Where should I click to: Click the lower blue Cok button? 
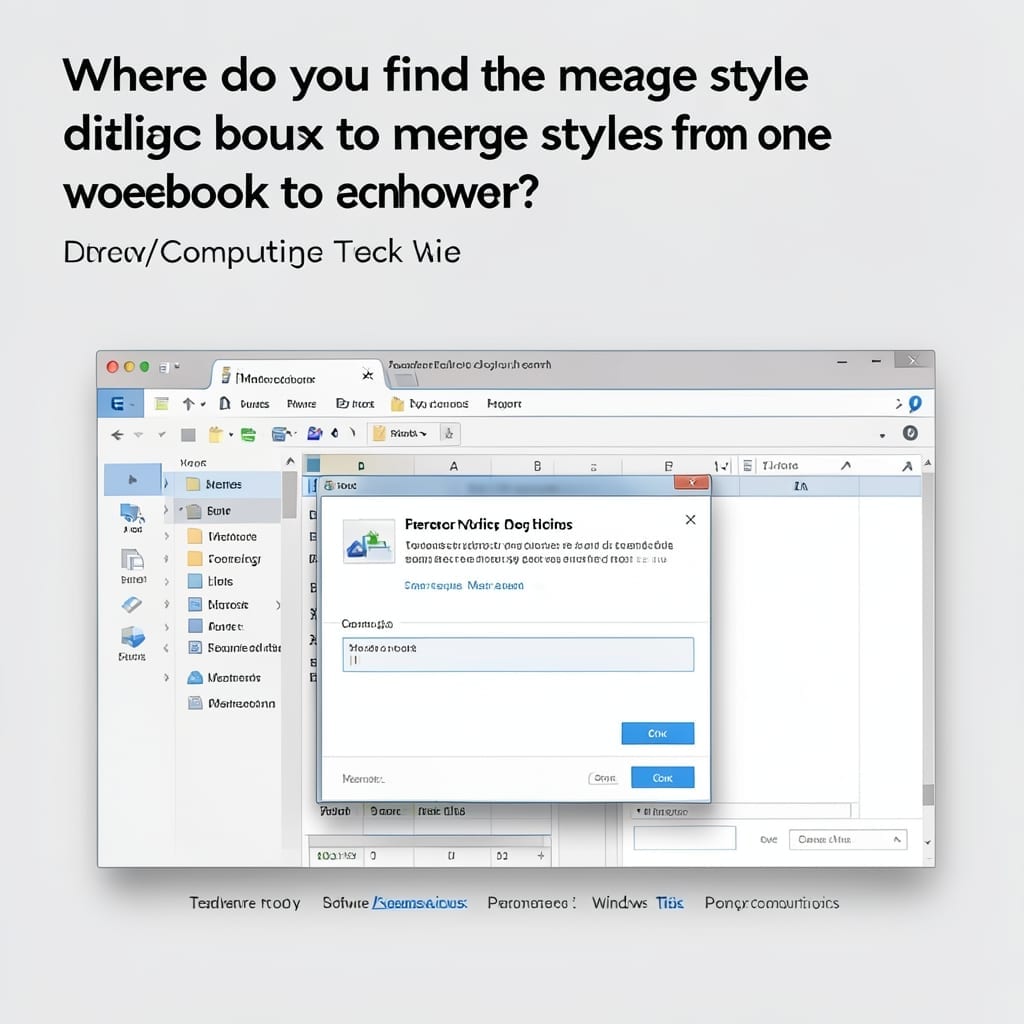(x=662, y=778)
